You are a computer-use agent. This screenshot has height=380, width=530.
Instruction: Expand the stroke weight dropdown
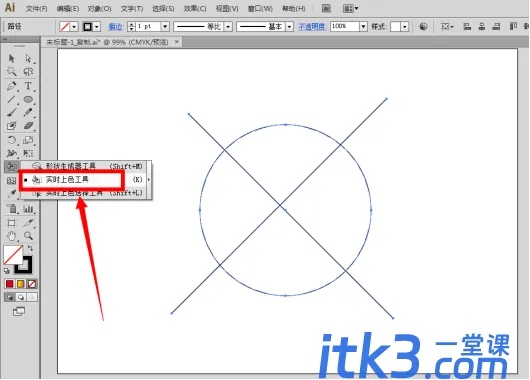[x=165, y=26]
